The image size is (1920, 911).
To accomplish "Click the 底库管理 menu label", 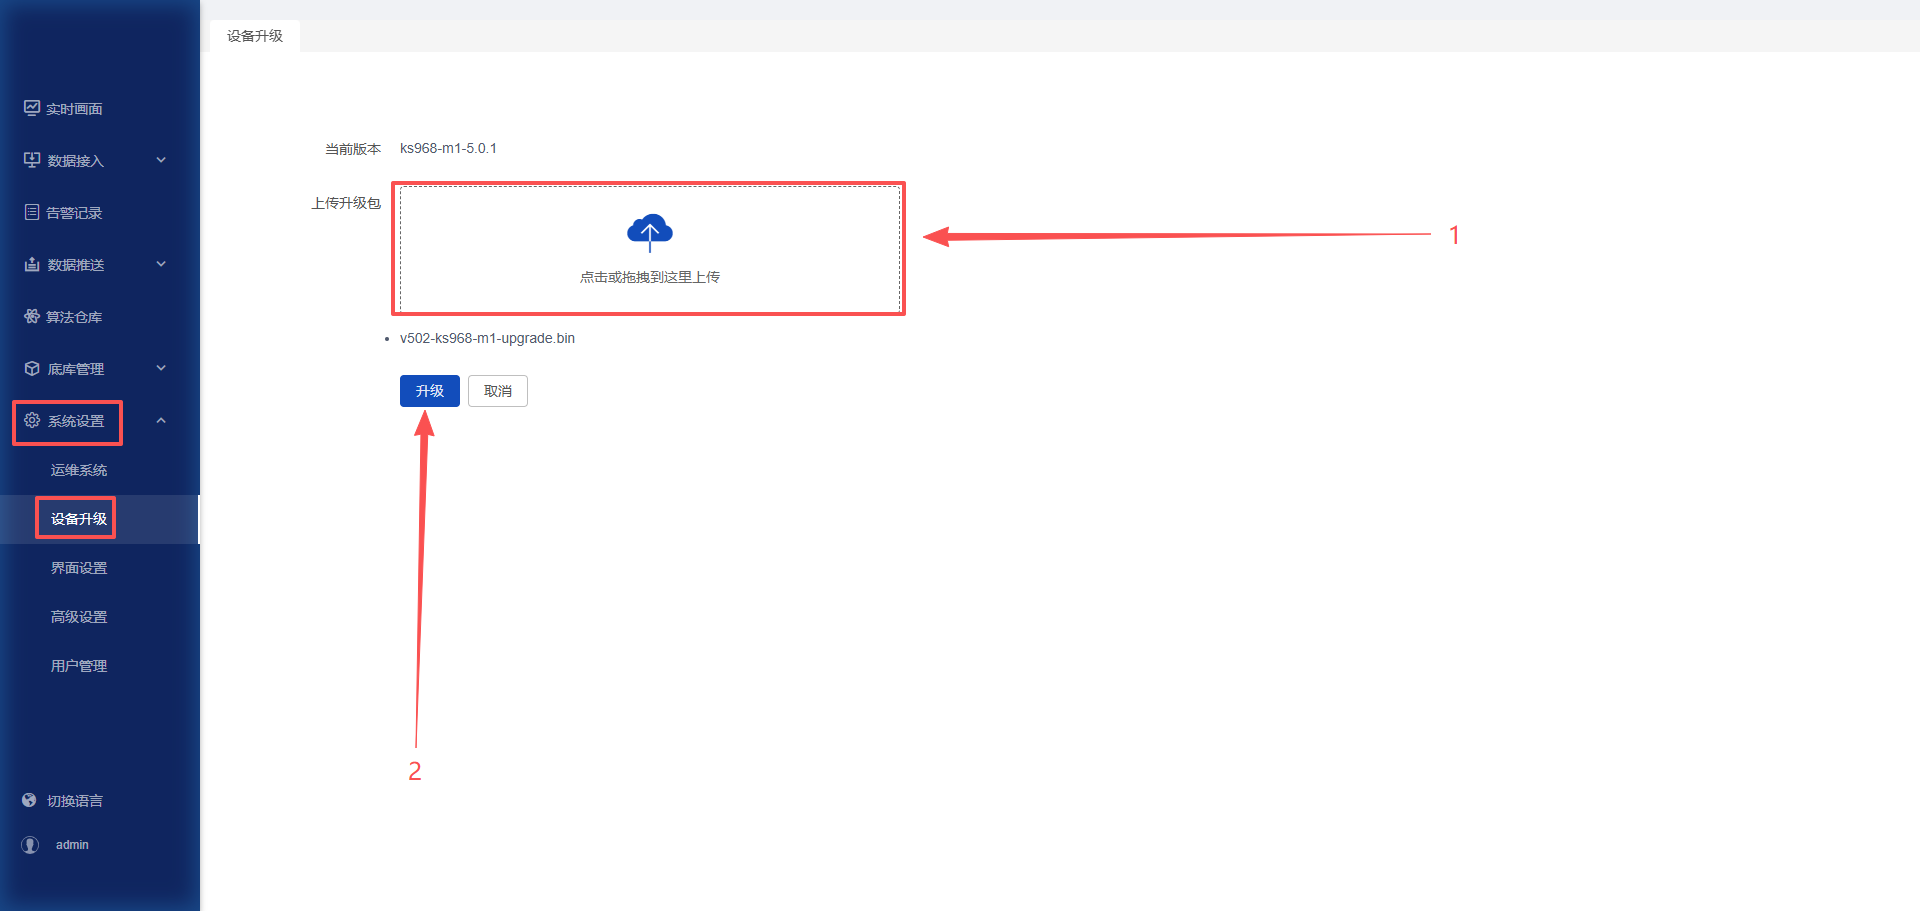I will (76, 369).
